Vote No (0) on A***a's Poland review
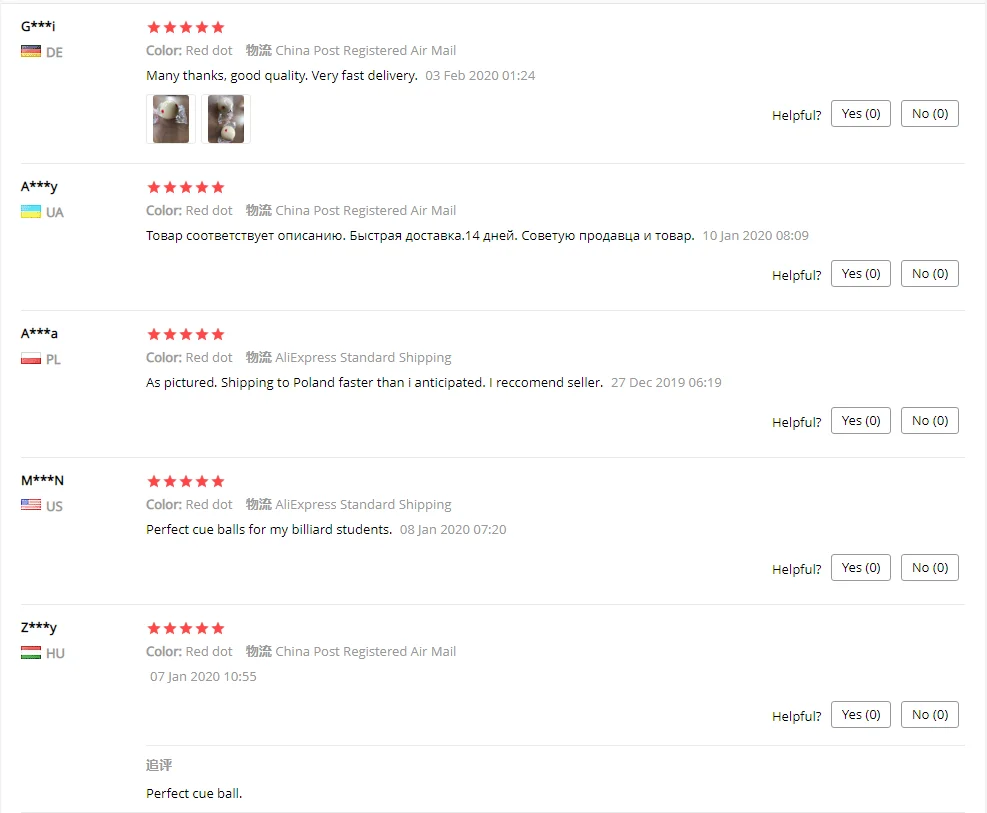The height and width of the screenshot is (813, 987). (930, 421)
